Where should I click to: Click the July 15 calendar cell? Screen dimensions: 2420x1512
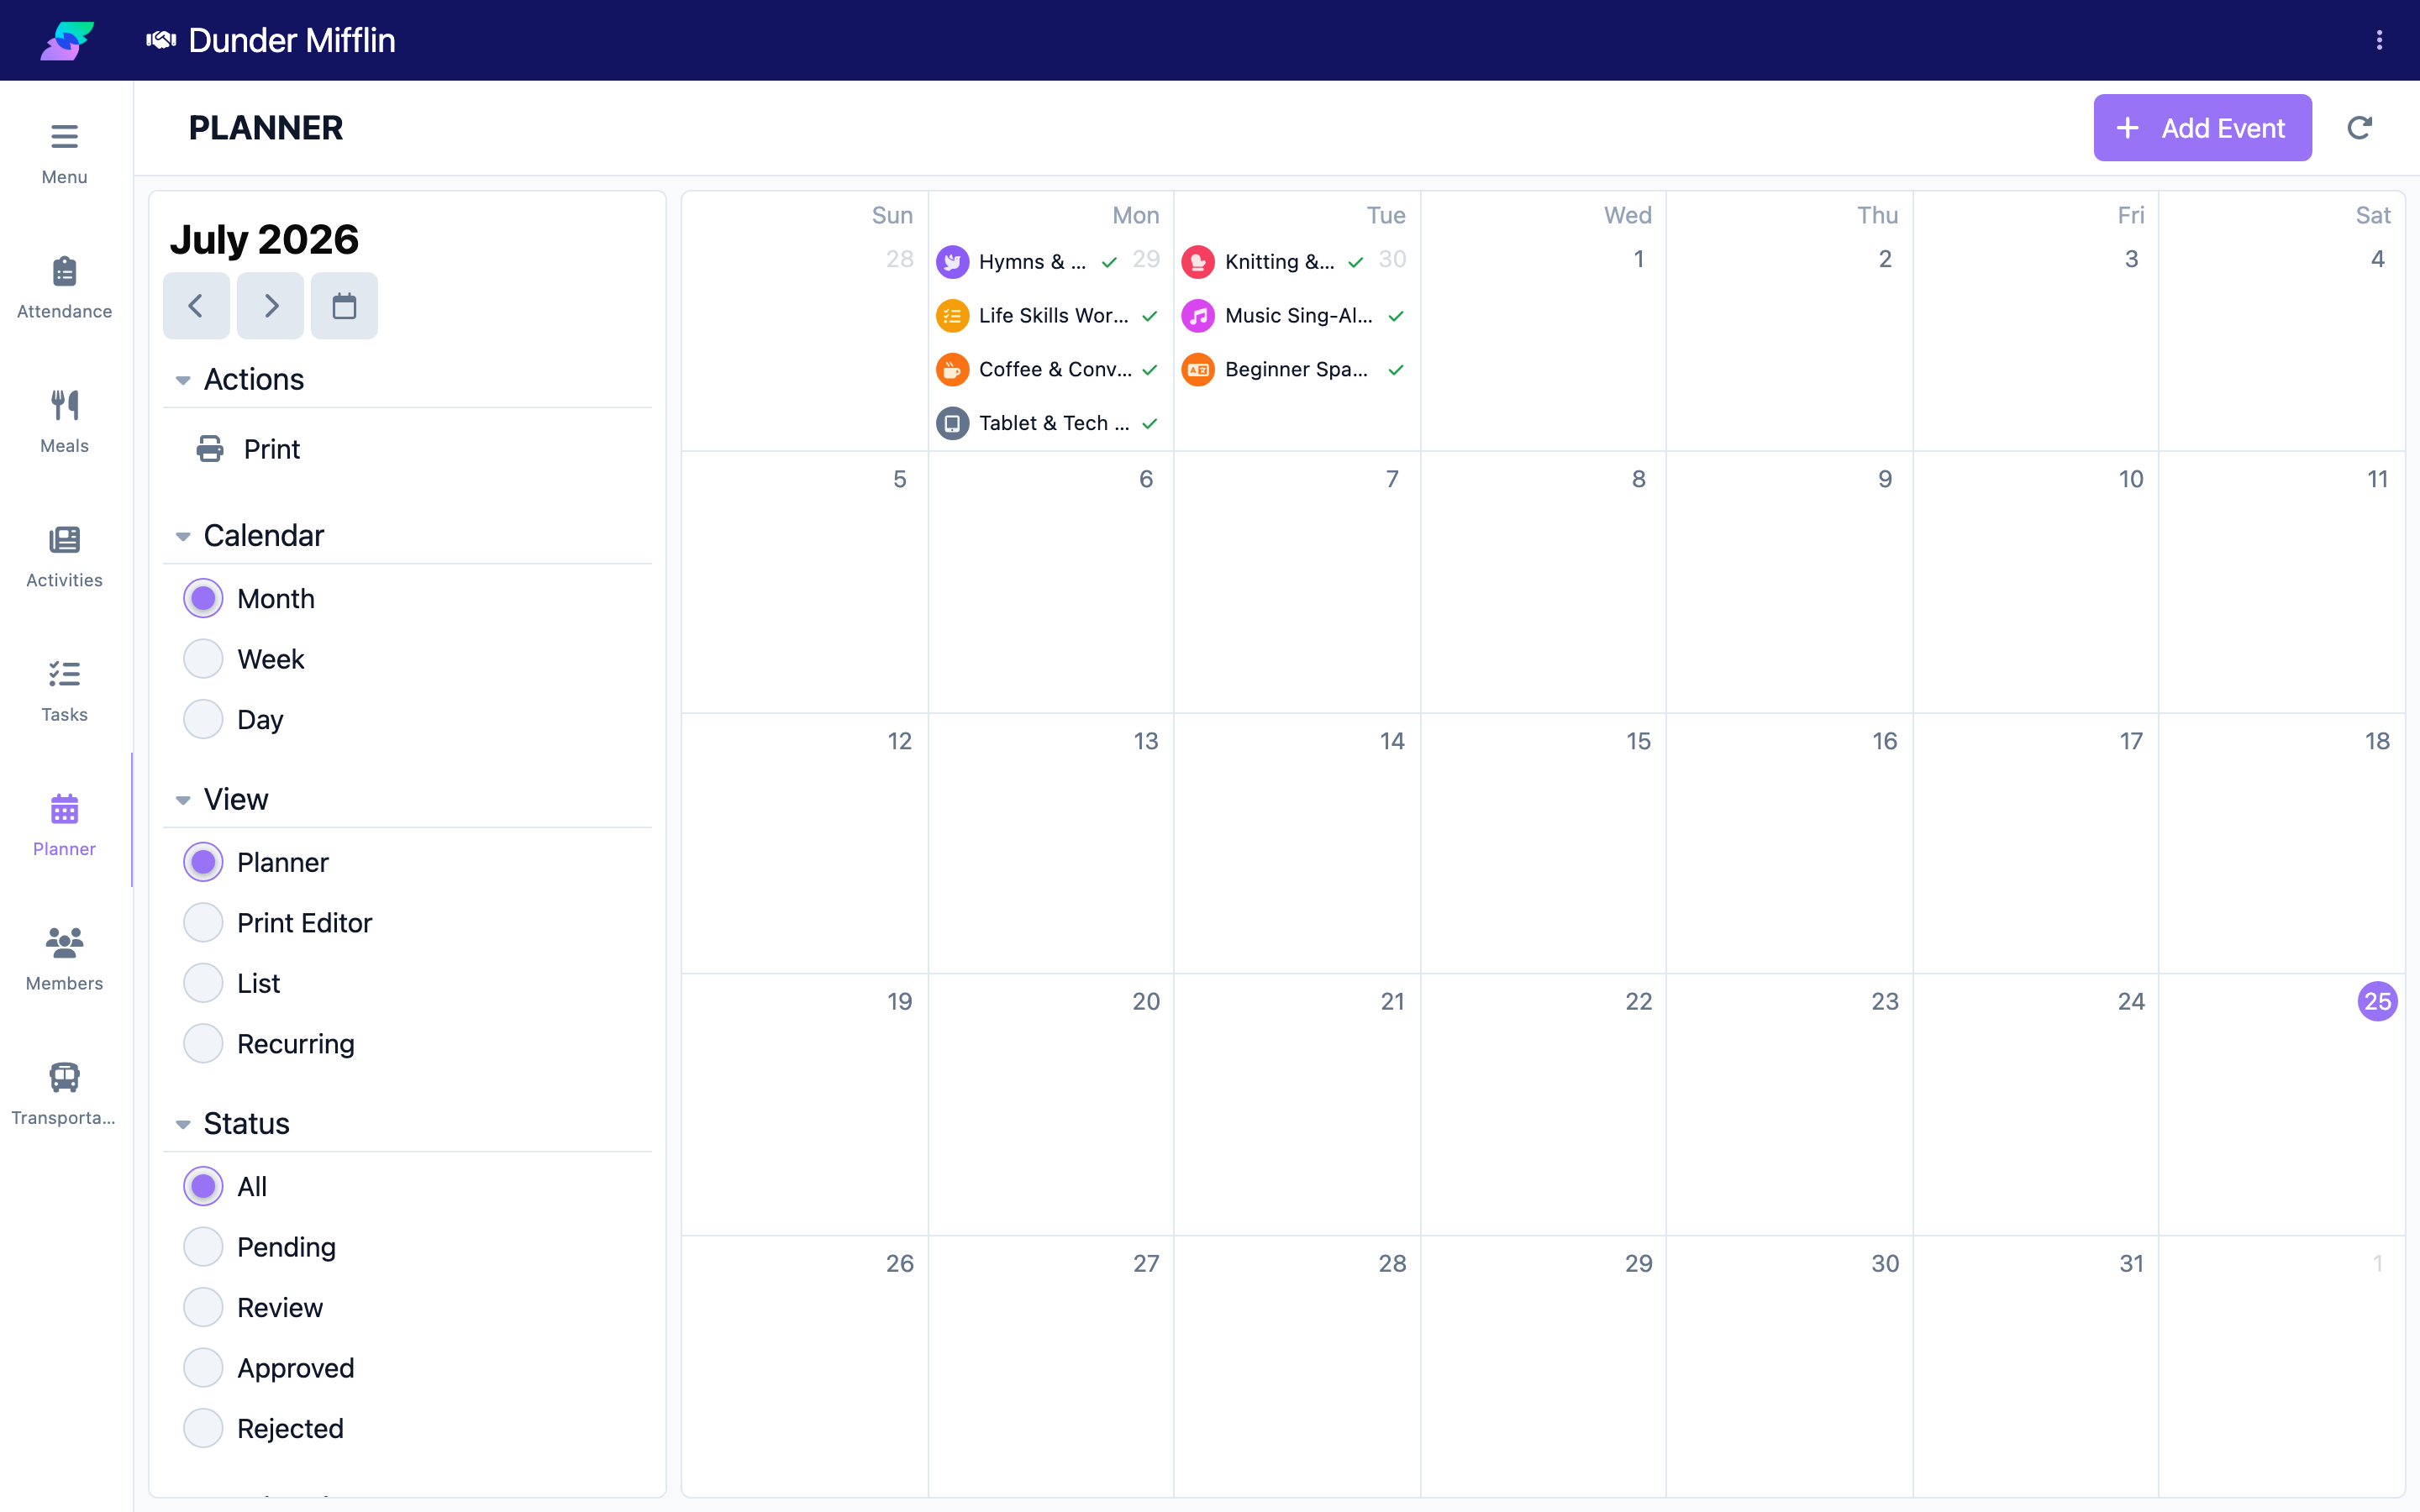click(1543, 843)
